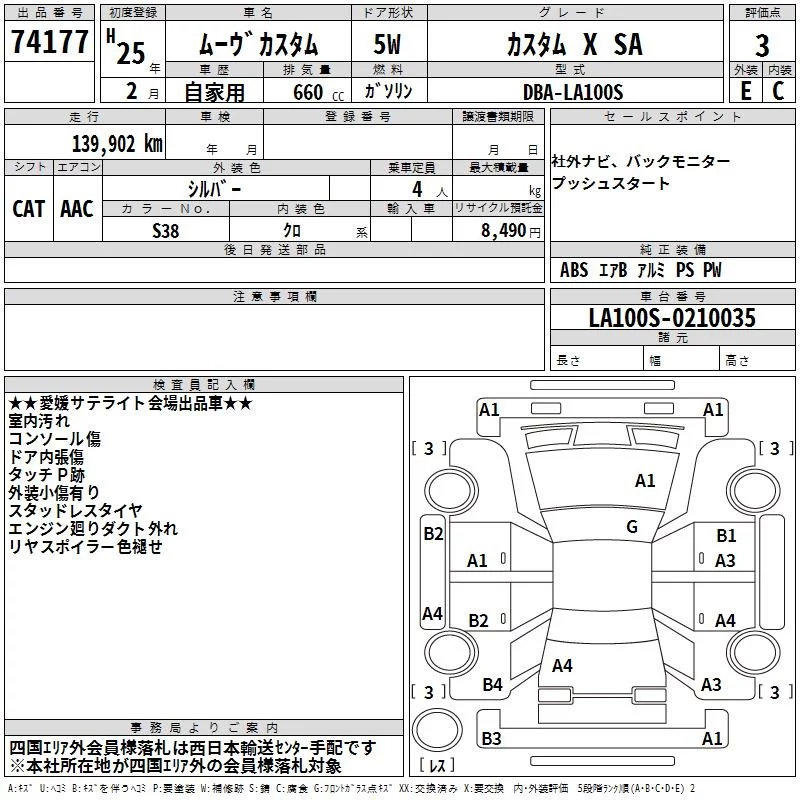Click the inspector note 愛媛サテライト会場出品車

pos(131,404)
